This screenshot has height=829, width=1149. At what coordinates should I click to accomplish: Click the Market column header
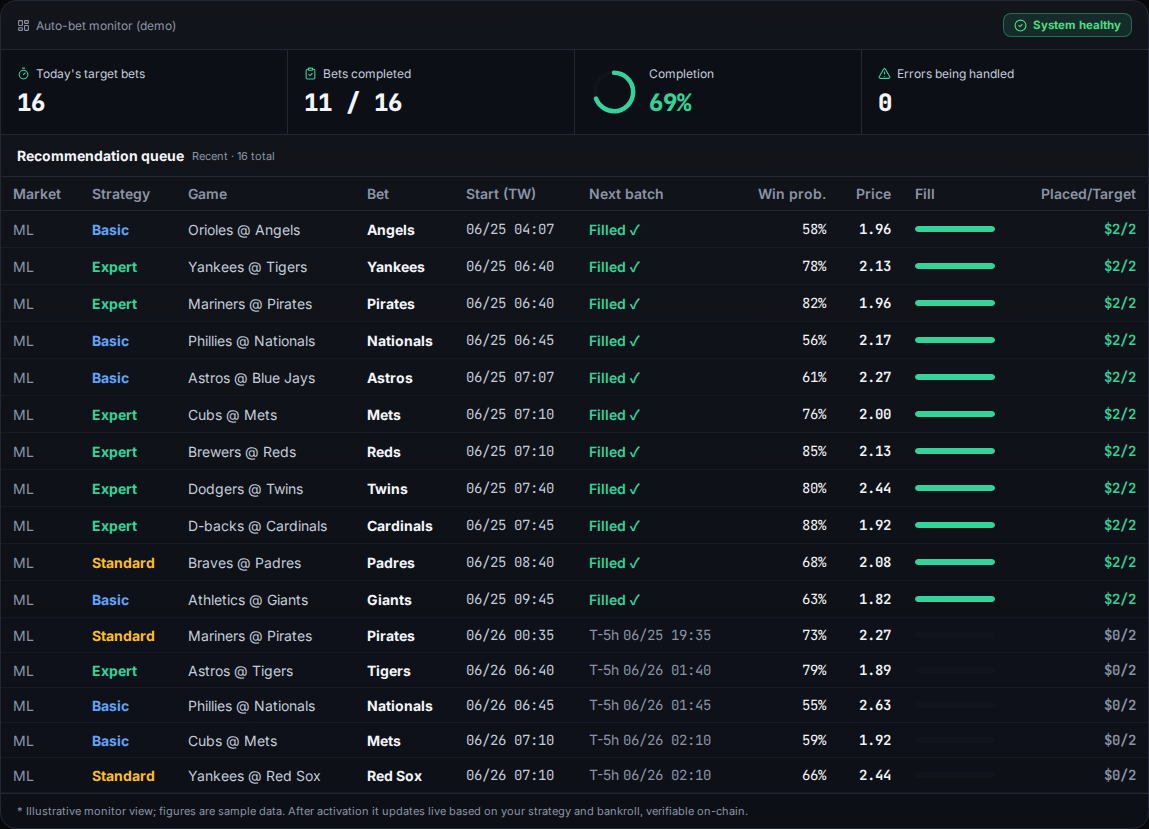(37, 194)
